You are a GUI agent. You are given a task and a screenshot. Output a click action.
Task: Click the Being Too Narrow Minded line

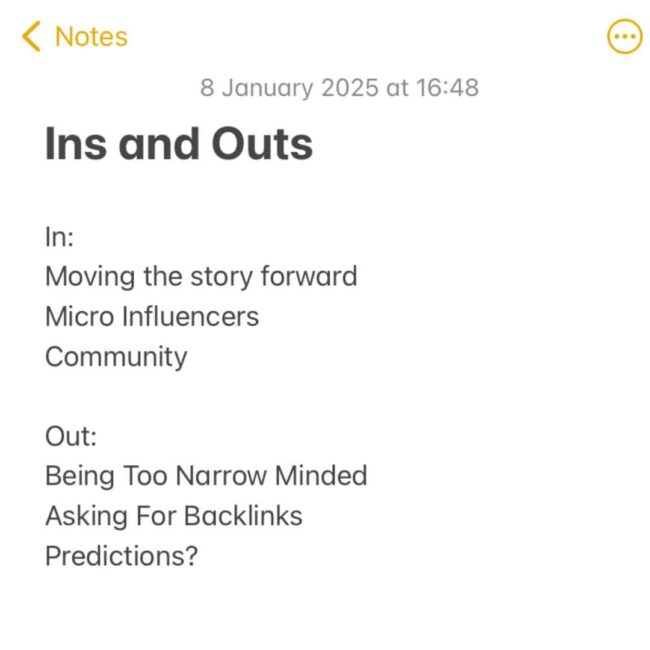pyautogui.click(x=206, y=476)
